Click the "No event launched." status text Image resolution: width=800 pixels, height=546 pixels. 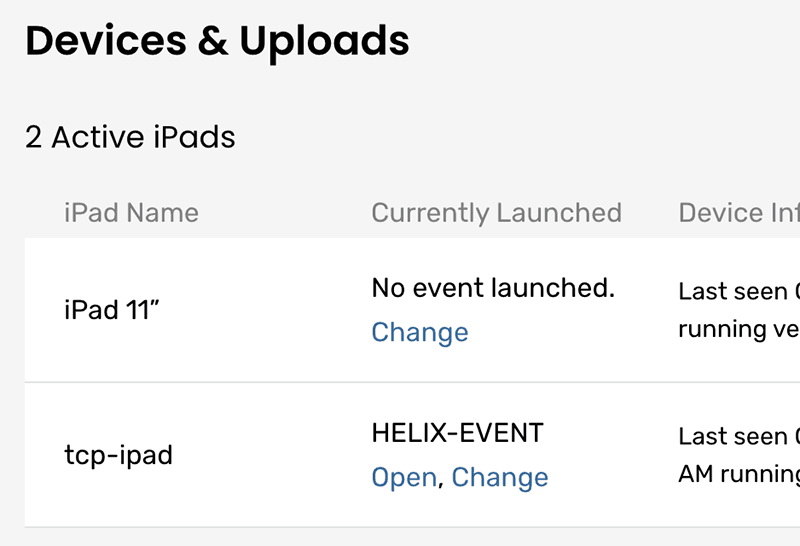[x=493, y=288]
